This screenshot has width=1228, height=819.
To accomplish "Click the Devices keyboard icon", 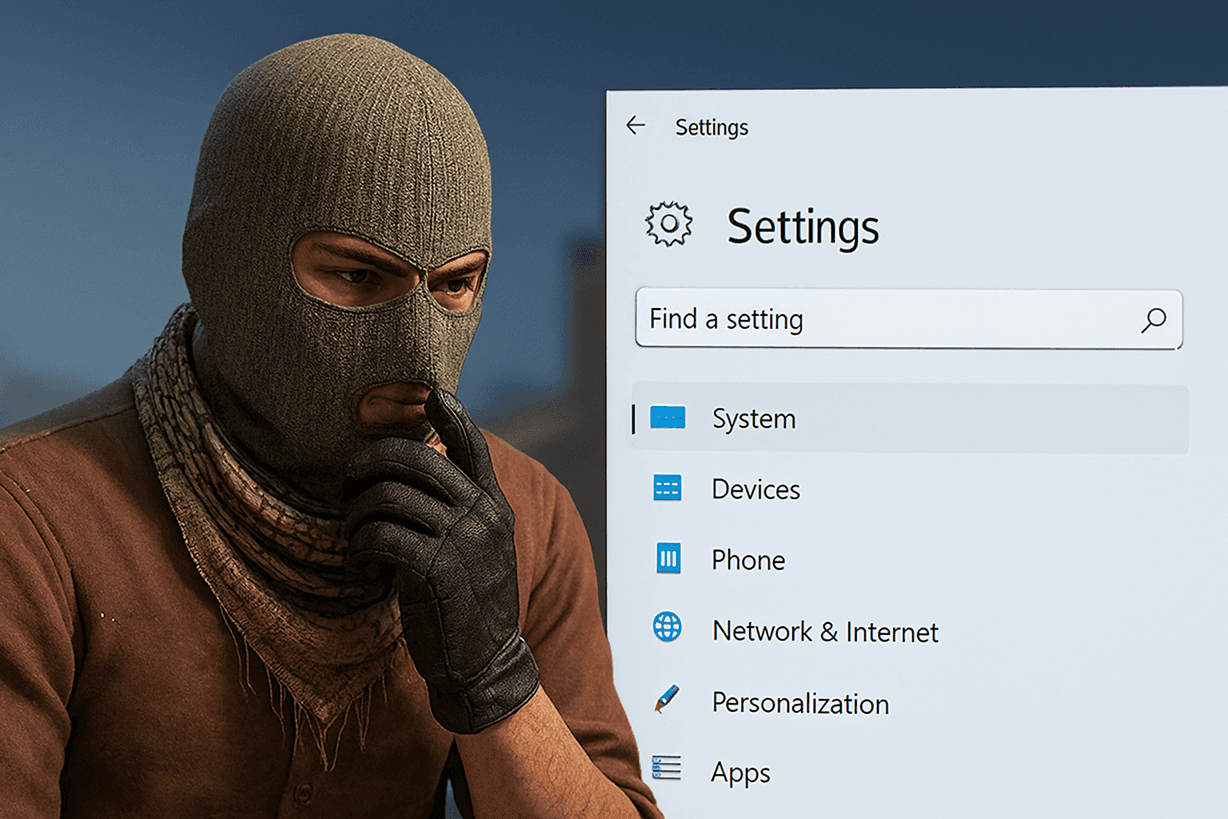I will pos(667,488).
